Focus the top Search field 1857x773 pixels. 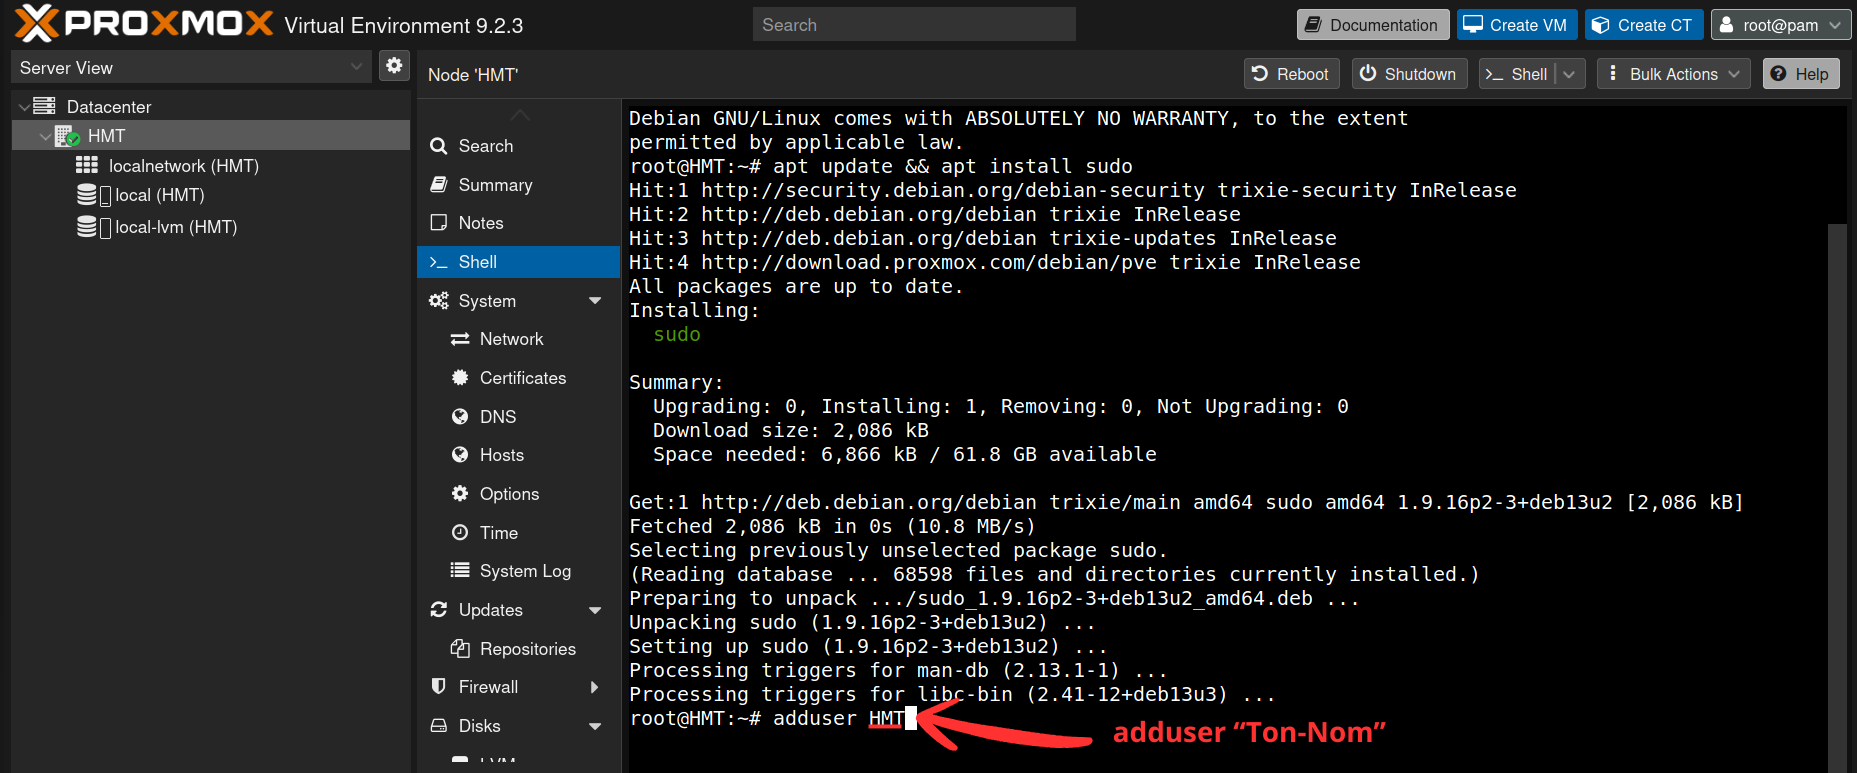914,25
